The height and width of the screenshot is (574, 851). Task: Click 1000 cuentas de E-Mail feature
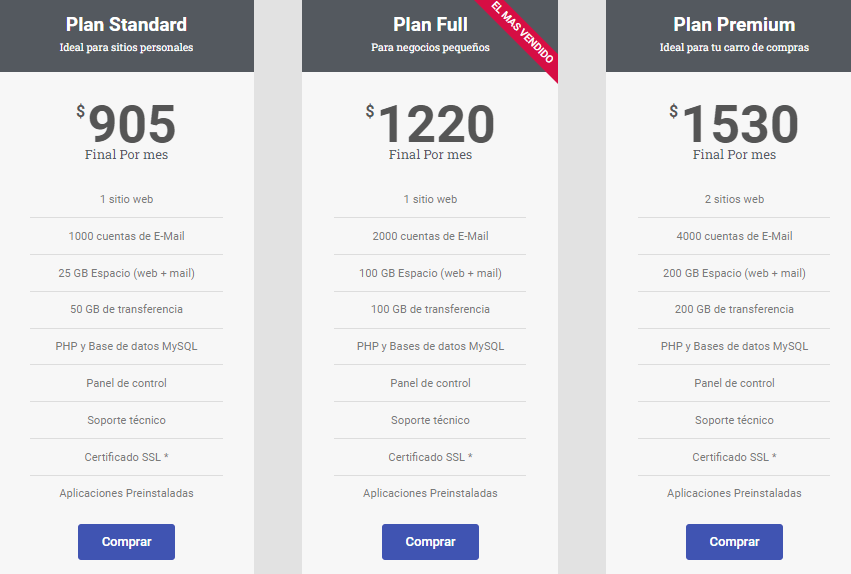(126, 236)
